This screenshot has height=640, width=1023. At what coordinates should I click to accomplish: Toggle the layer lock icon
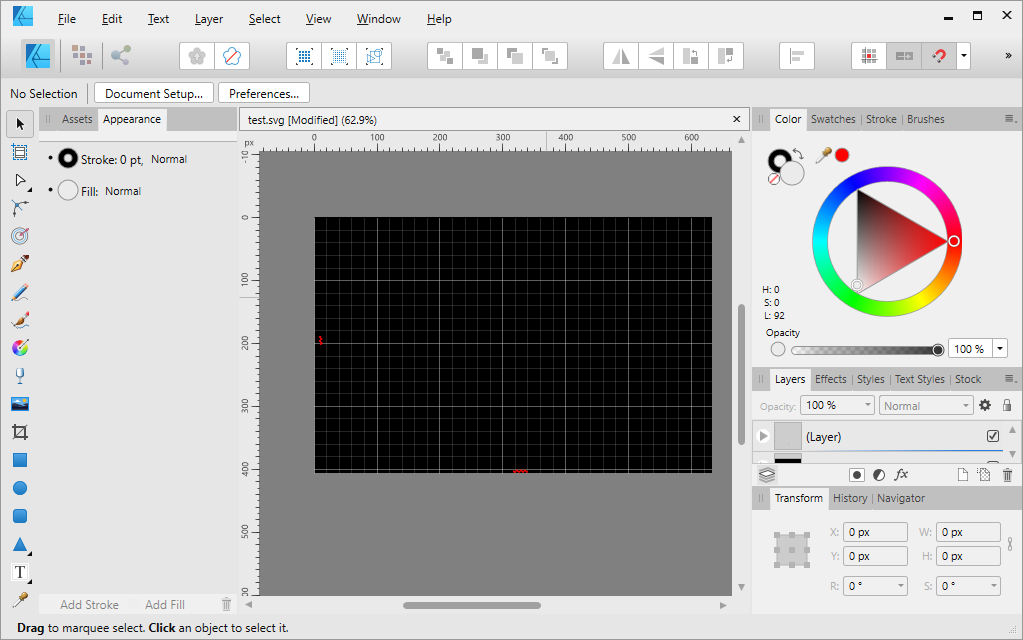tap(1007, 405)
